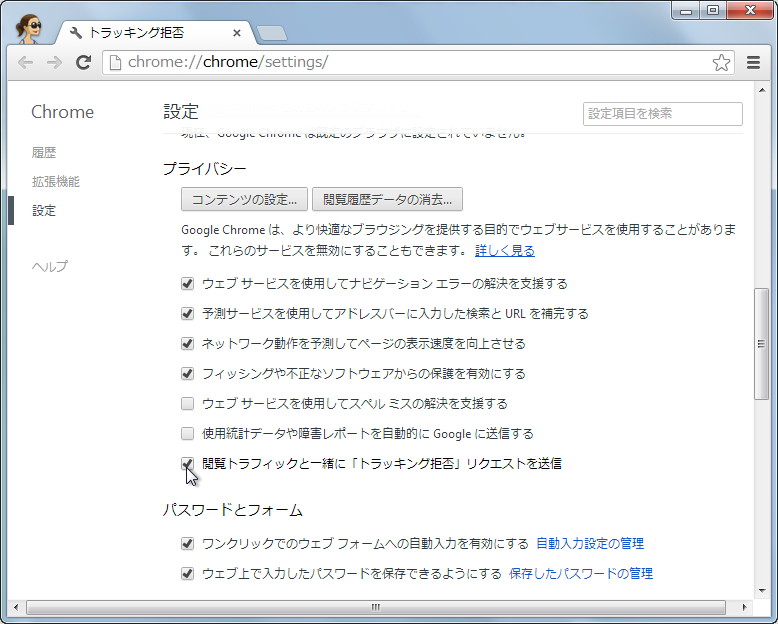The width and height of the screenshot is (778, 624).
Task: Open the 自動入力設定の管理 link
Action: tap(590, 544)
